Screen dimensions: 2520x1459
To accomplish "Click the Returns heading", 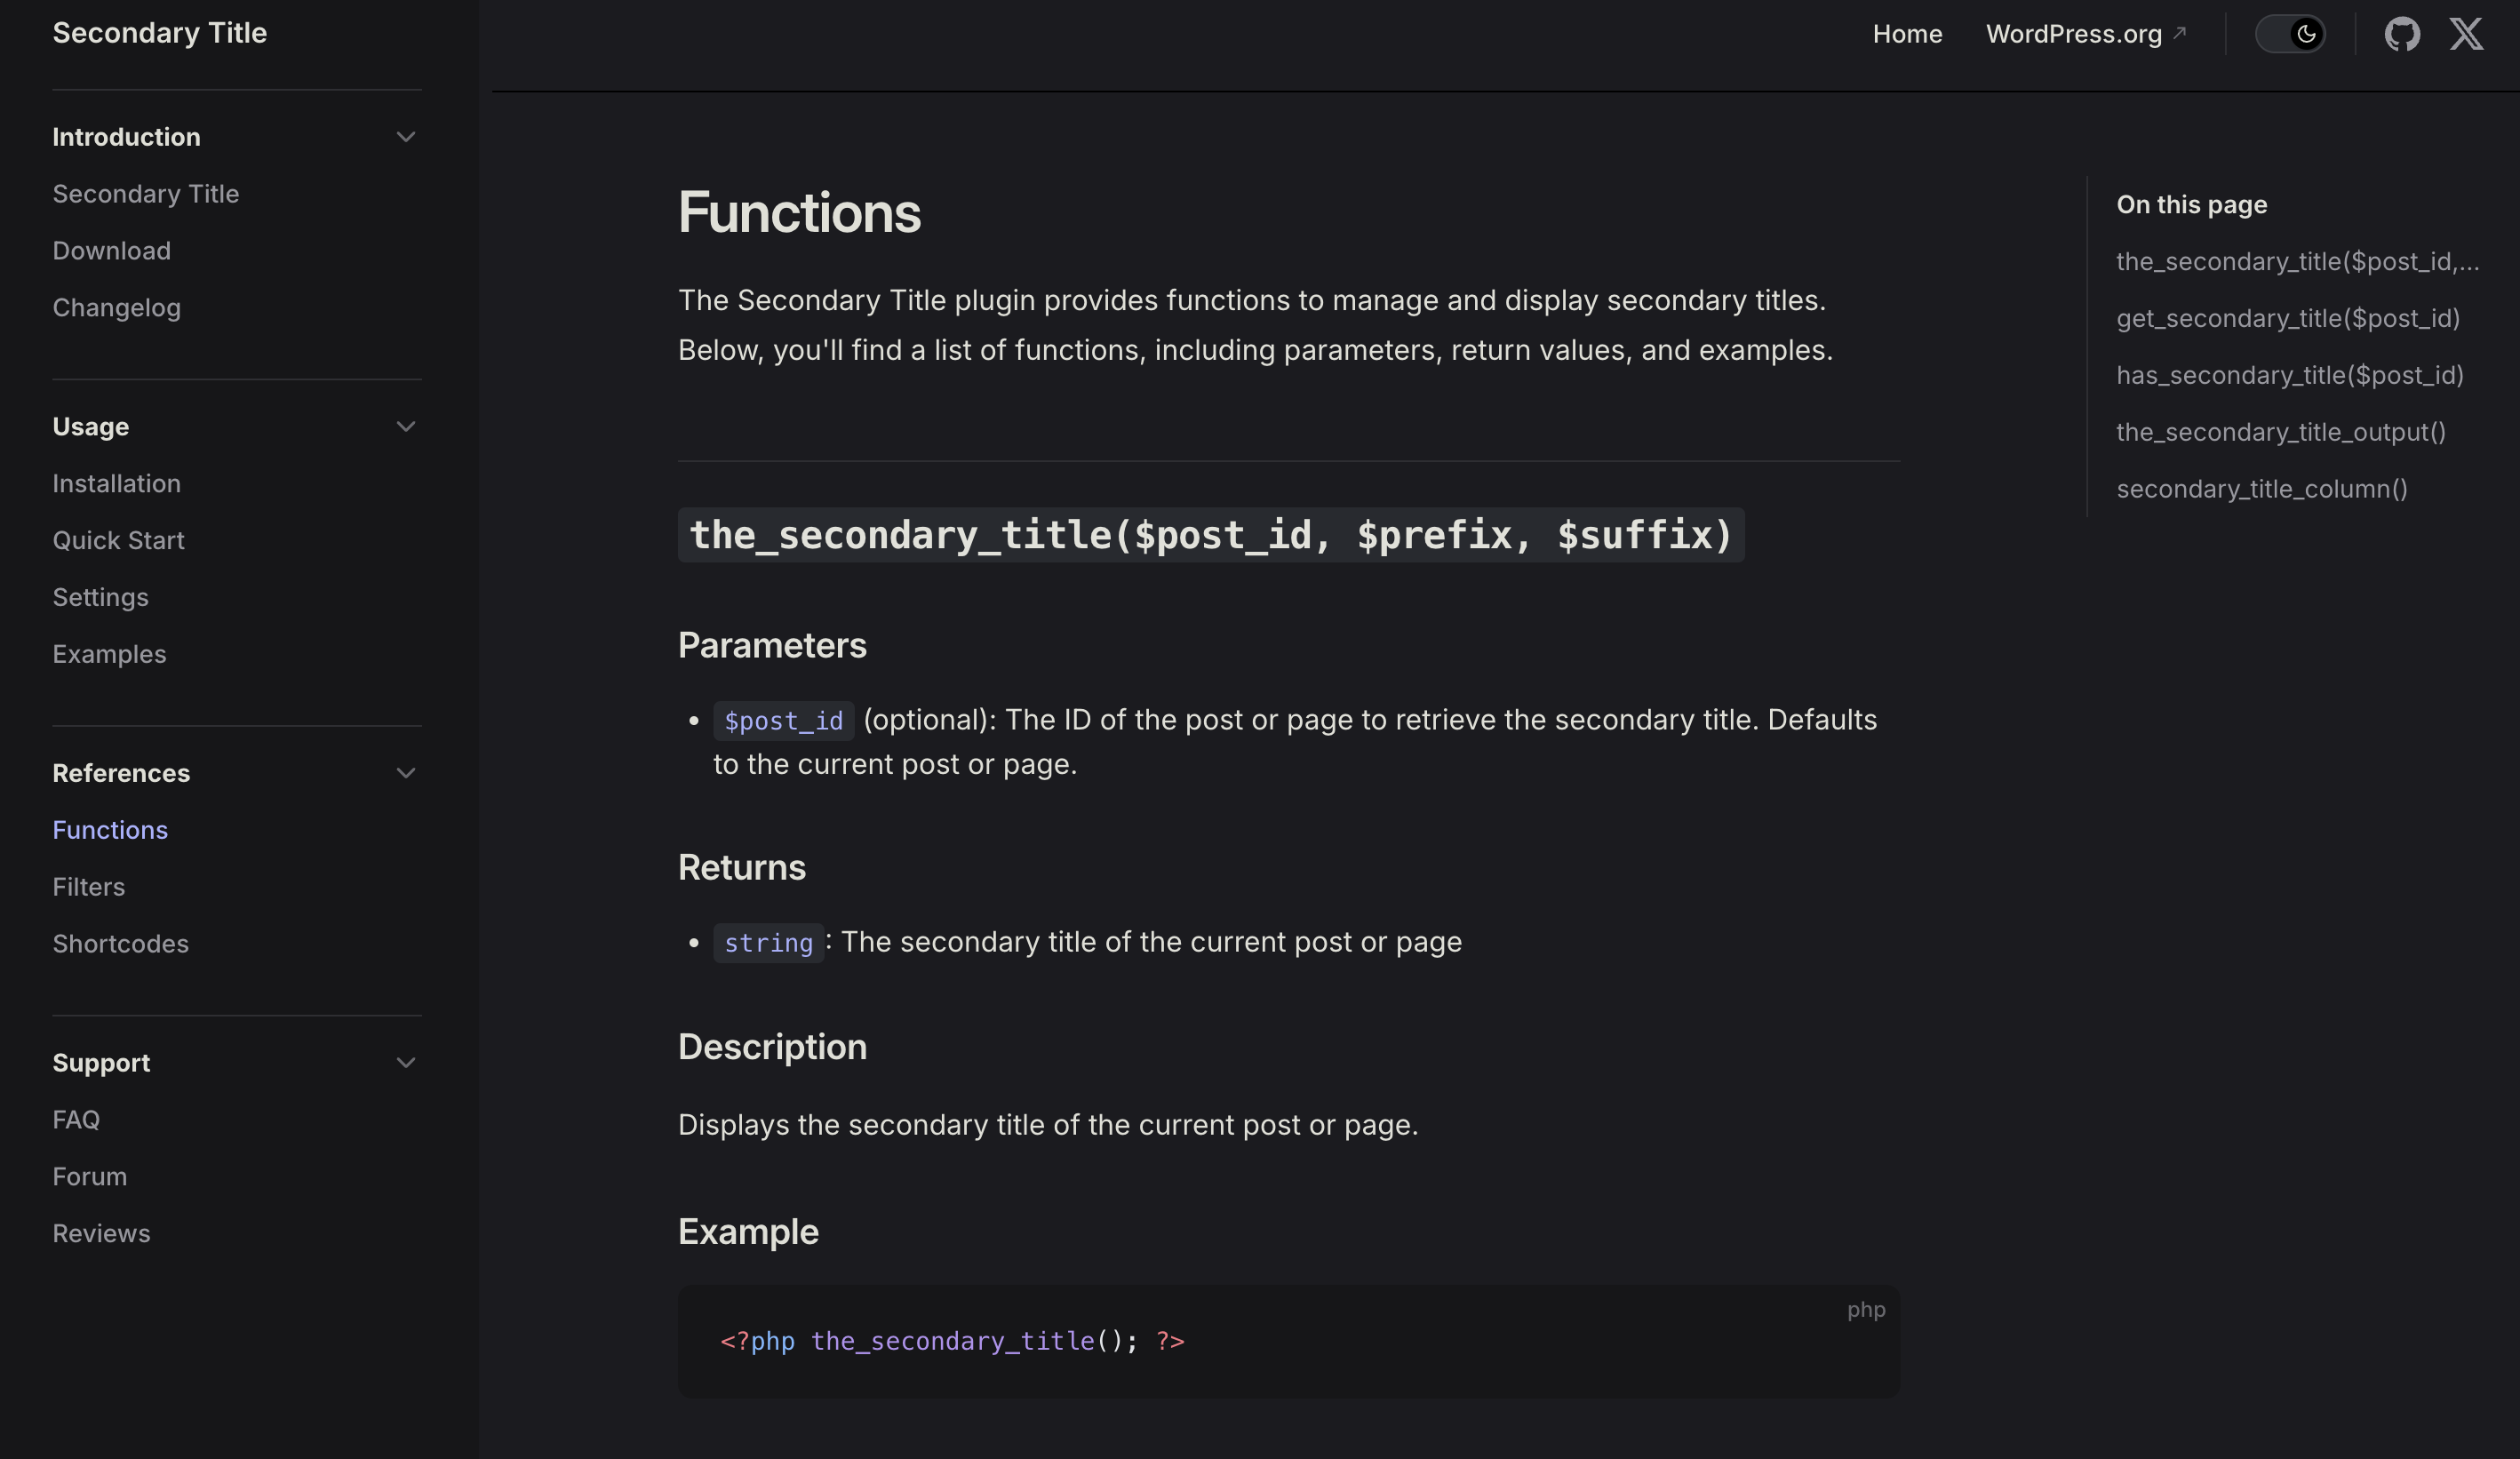I will pyautogui.click(x=742, y=868).
